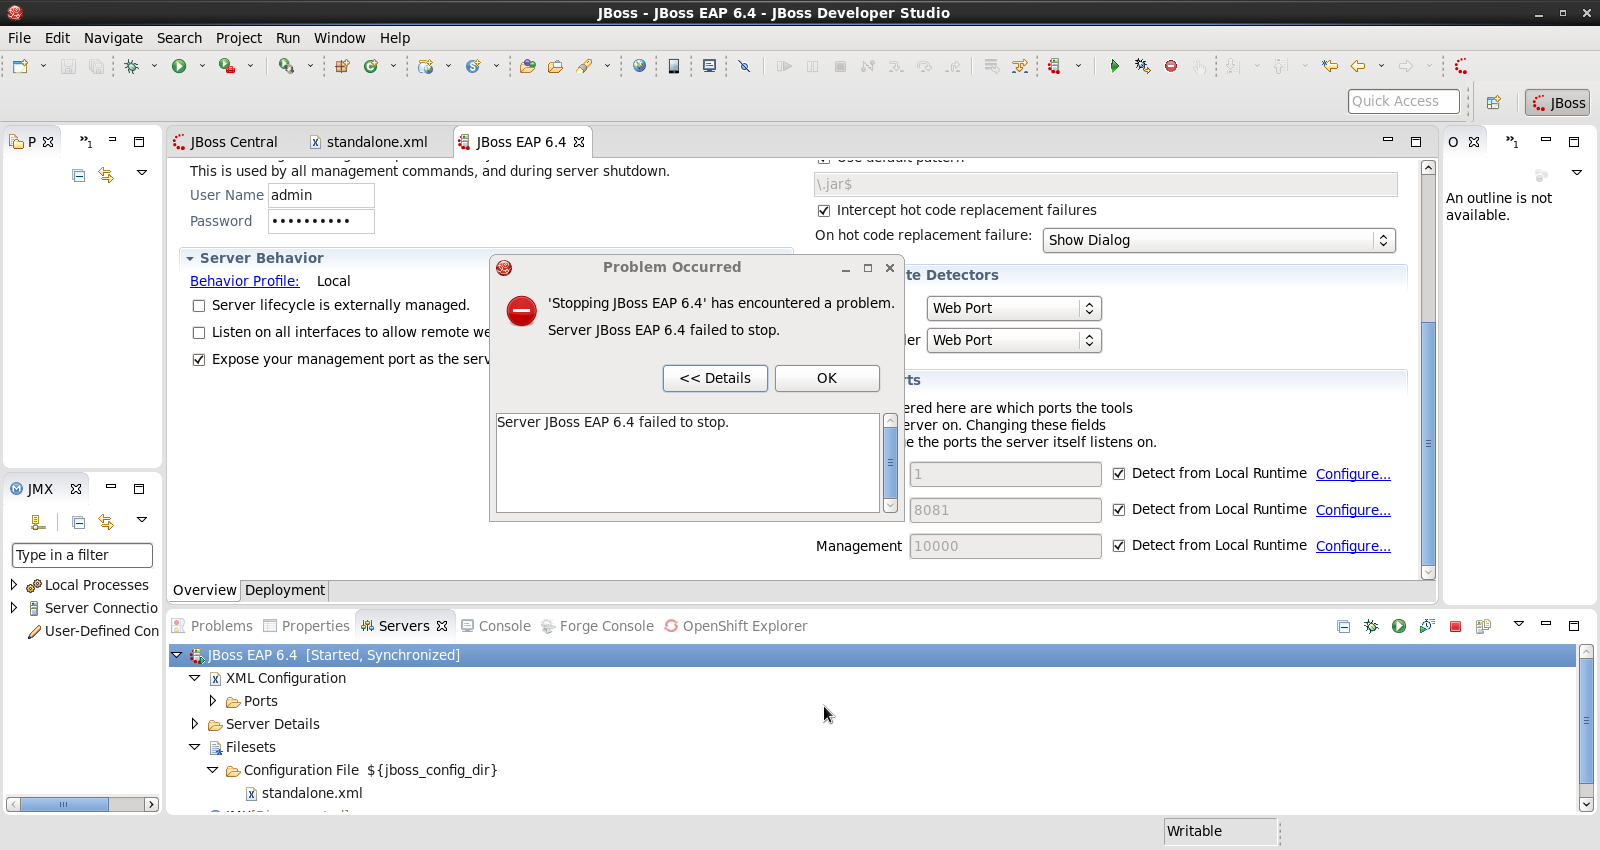Start the server in debug mode from Servers view

coord(1371,626)
